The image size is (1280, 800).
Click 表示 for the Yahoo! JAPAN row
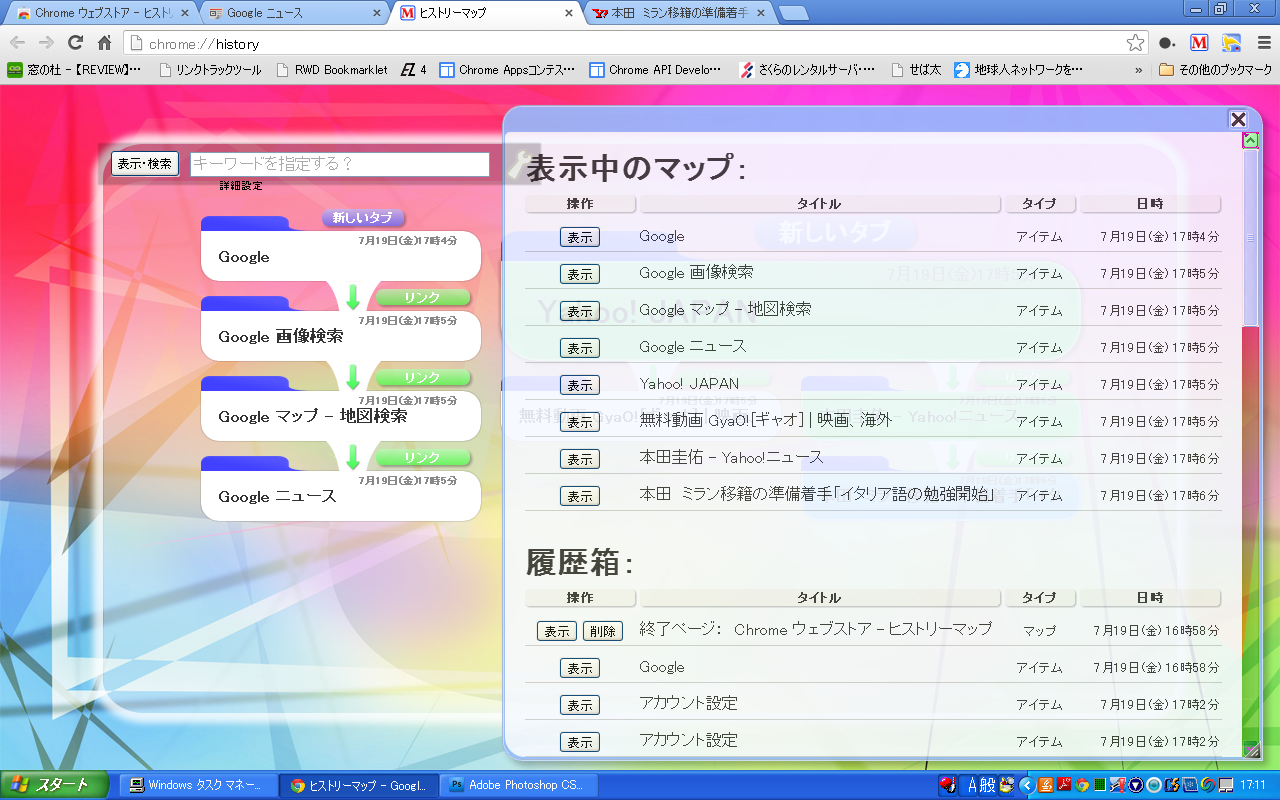tap(580, 385)
